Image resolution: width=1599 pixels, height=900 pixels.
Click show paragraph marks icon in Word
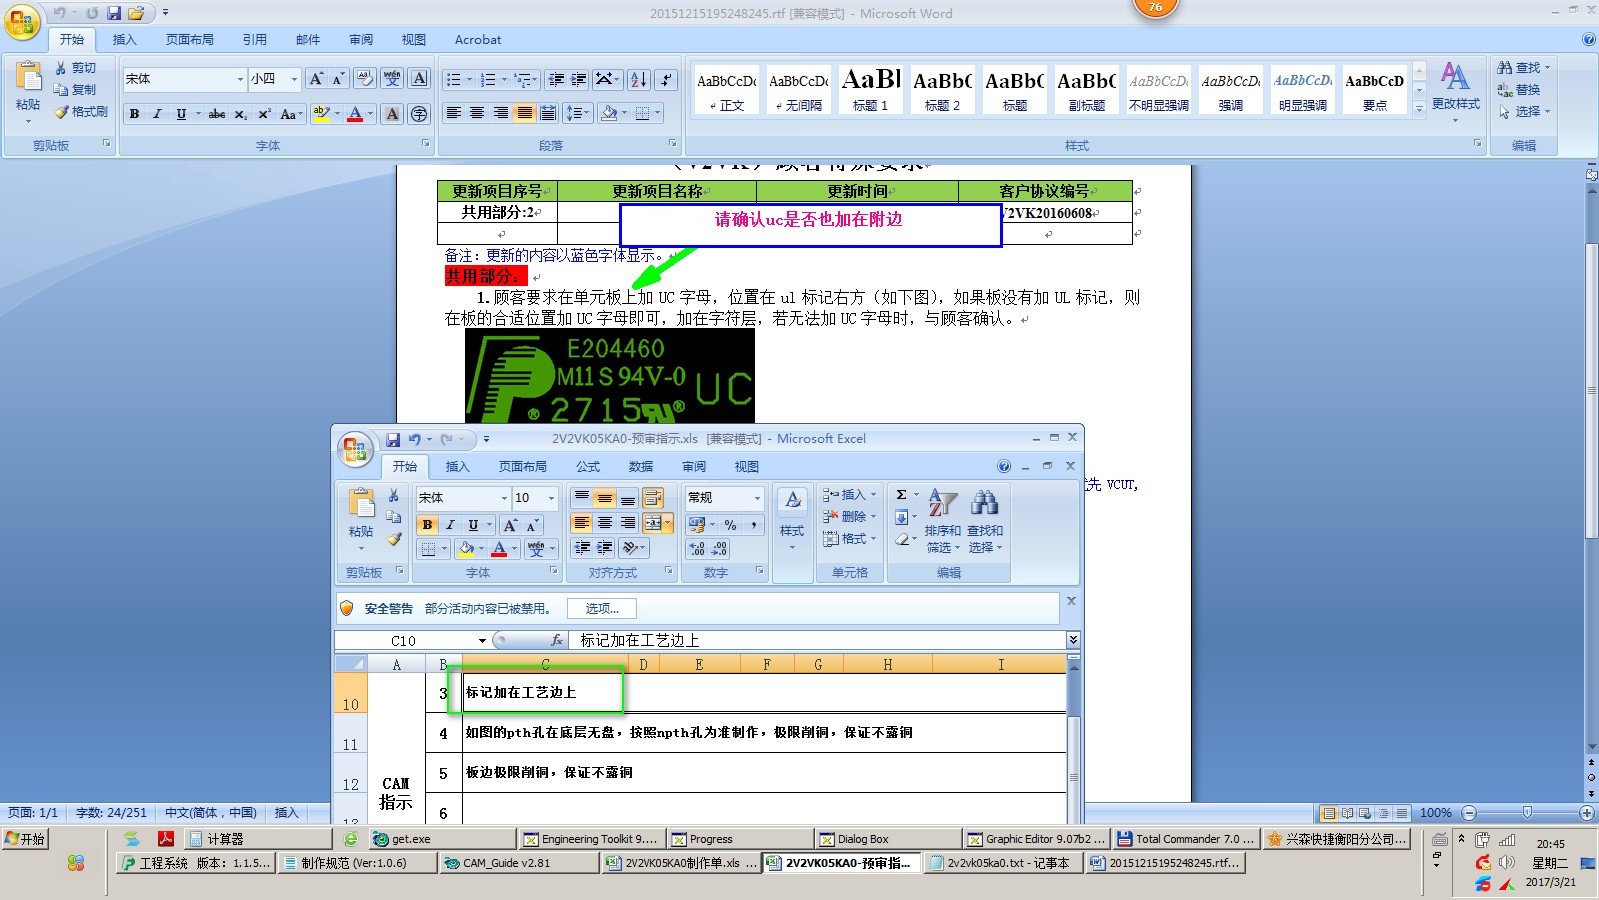pos(666,79)
